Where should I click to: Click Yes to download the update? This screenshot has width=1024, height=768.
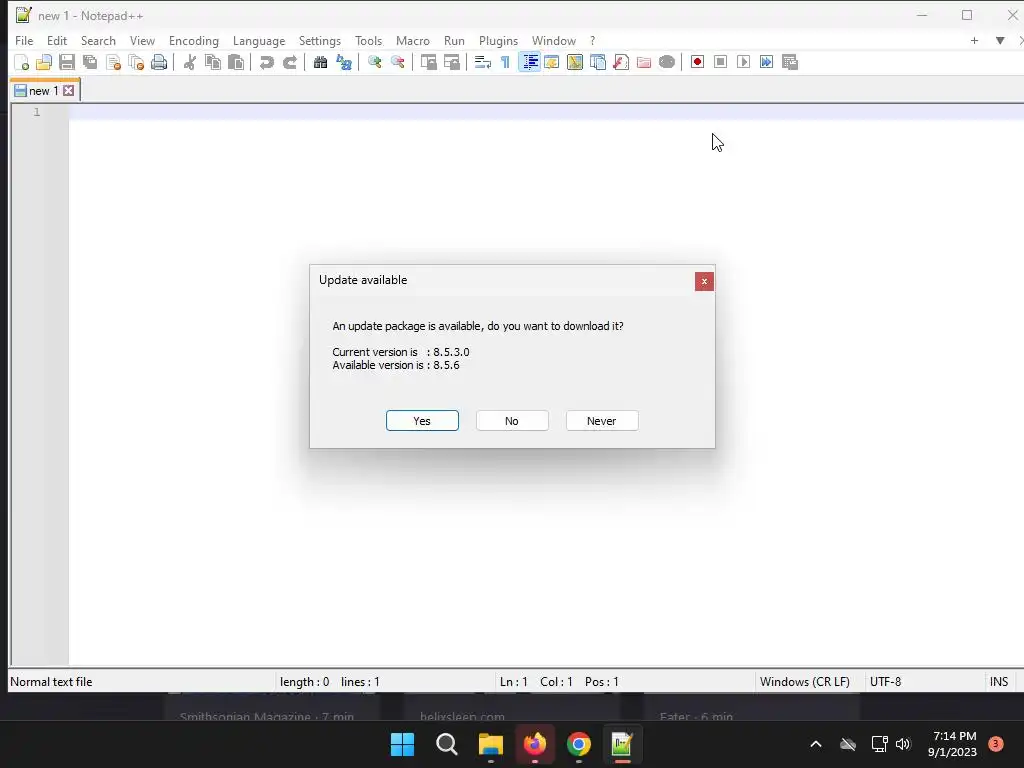pyautogui.click(x=422, y=421)
